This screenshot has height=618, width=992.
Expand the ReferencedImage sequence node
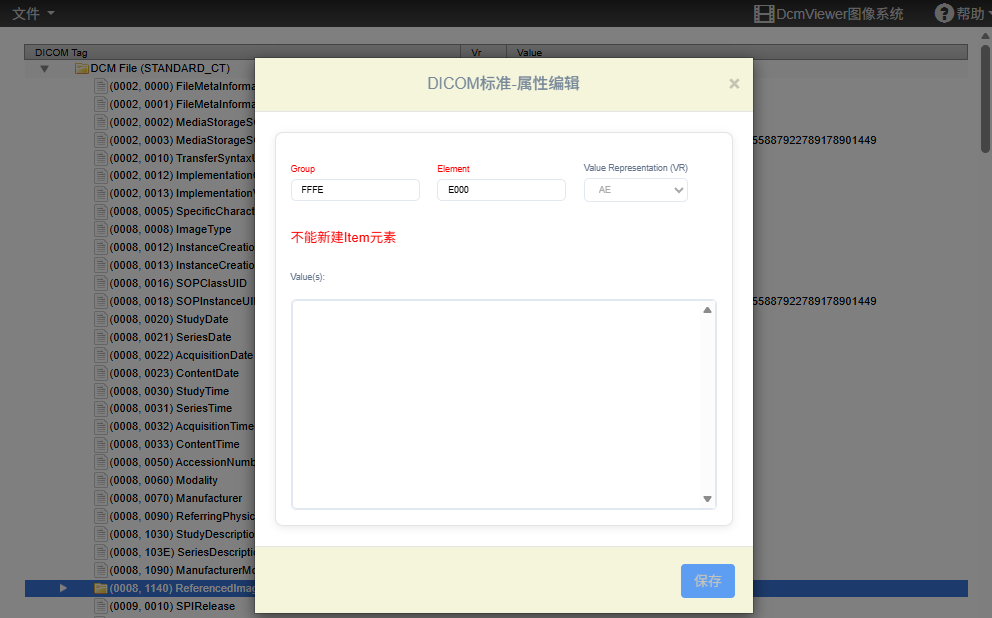(63, 588)
